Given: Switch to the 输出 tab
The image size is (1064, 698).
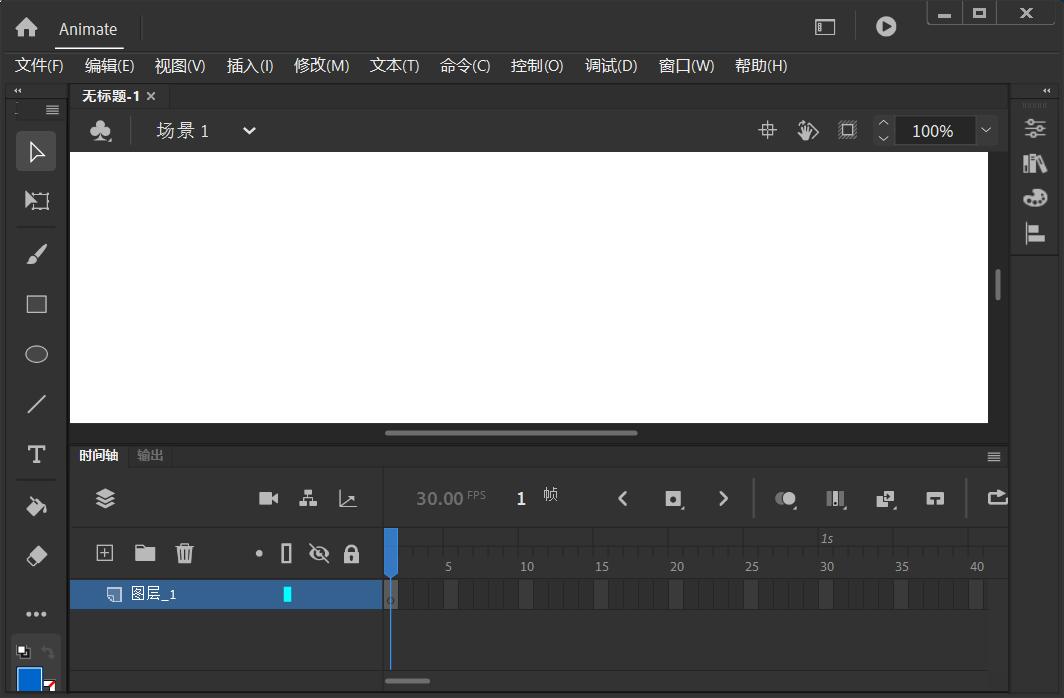Looking at the screenshot, I should click(150, 455).
